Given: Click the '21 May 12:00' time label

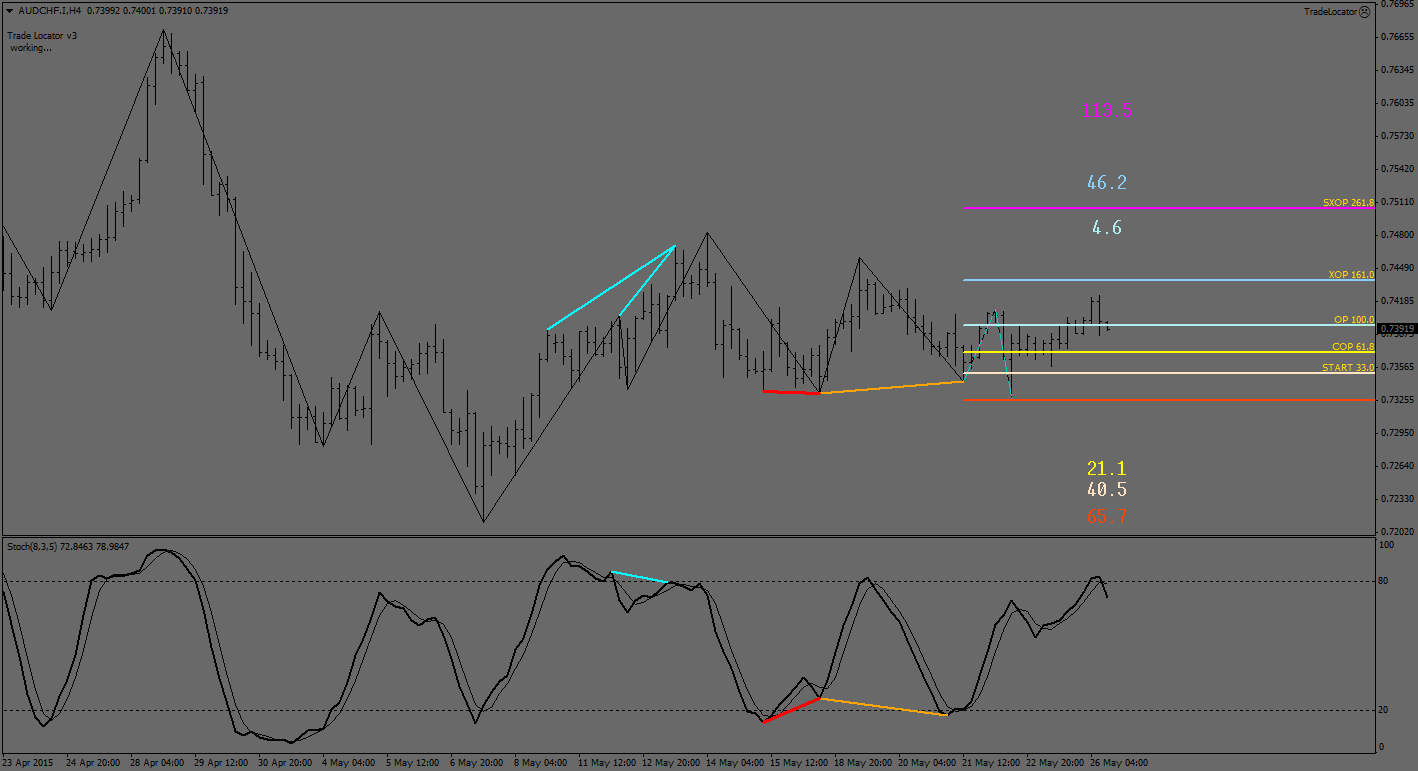Looking at the screenshot, I should point(990,762).
